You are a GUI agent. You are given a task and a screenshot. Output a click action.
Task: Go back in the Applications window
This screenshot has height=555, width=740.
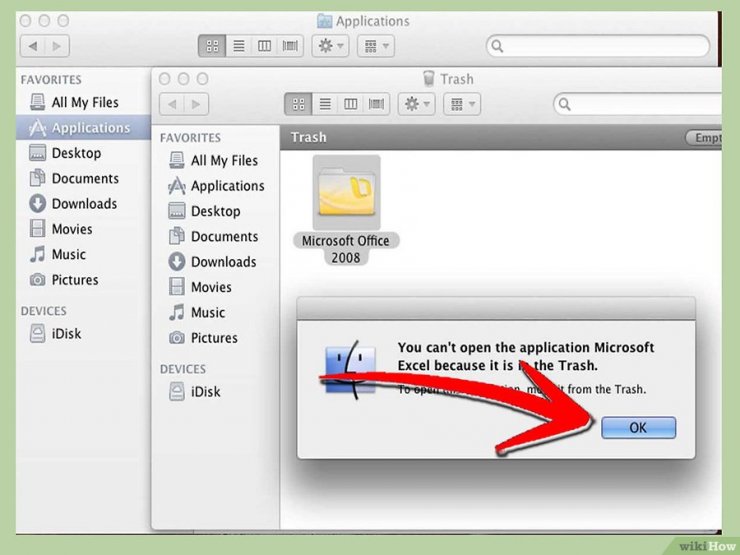tap(33, 46)
